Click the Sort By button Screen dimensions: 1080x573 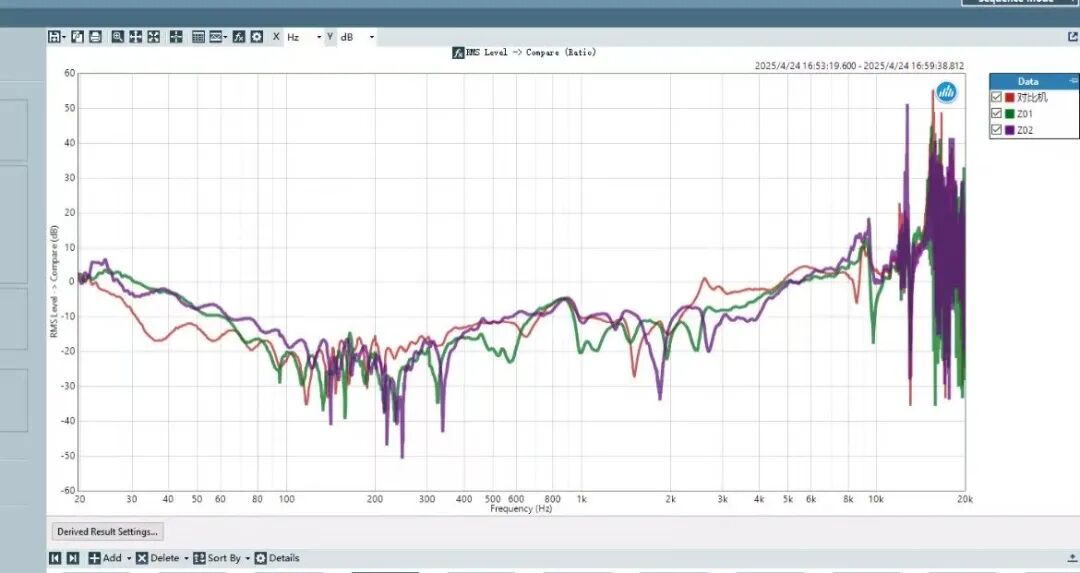[217, 559]
